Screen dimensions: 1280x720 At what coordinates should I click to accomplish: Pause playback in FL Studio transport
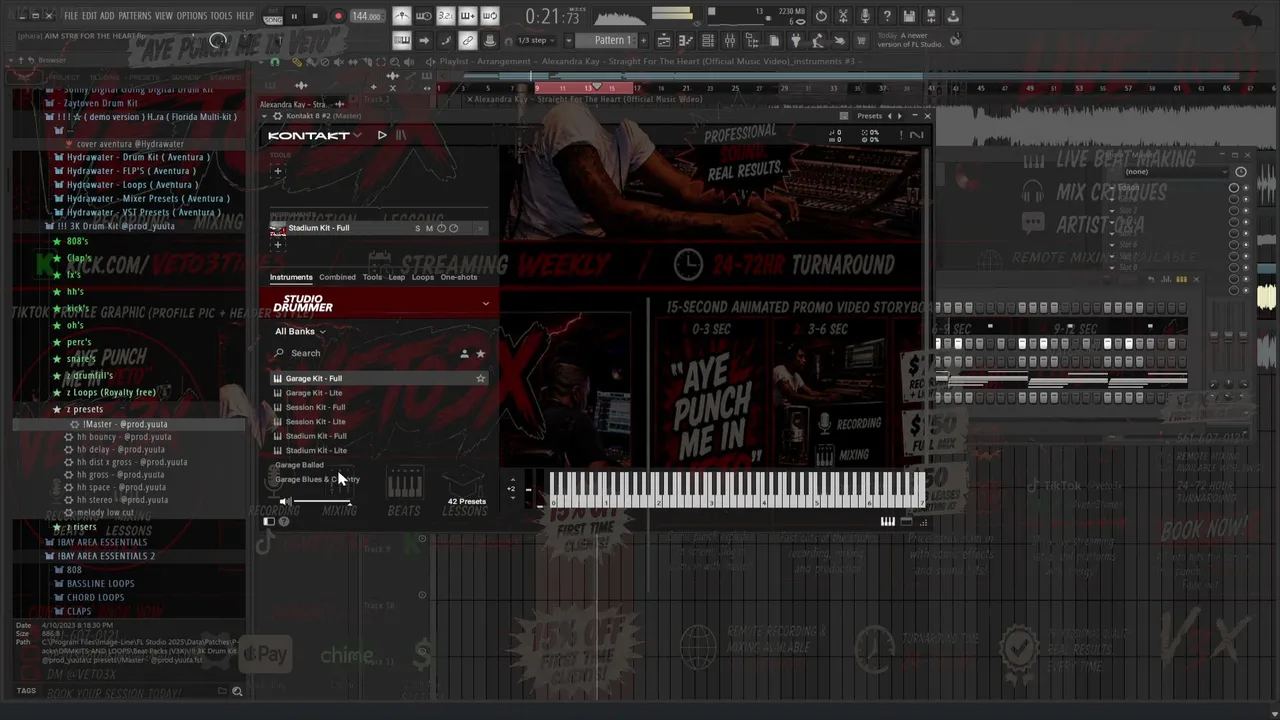coord(294,16)
